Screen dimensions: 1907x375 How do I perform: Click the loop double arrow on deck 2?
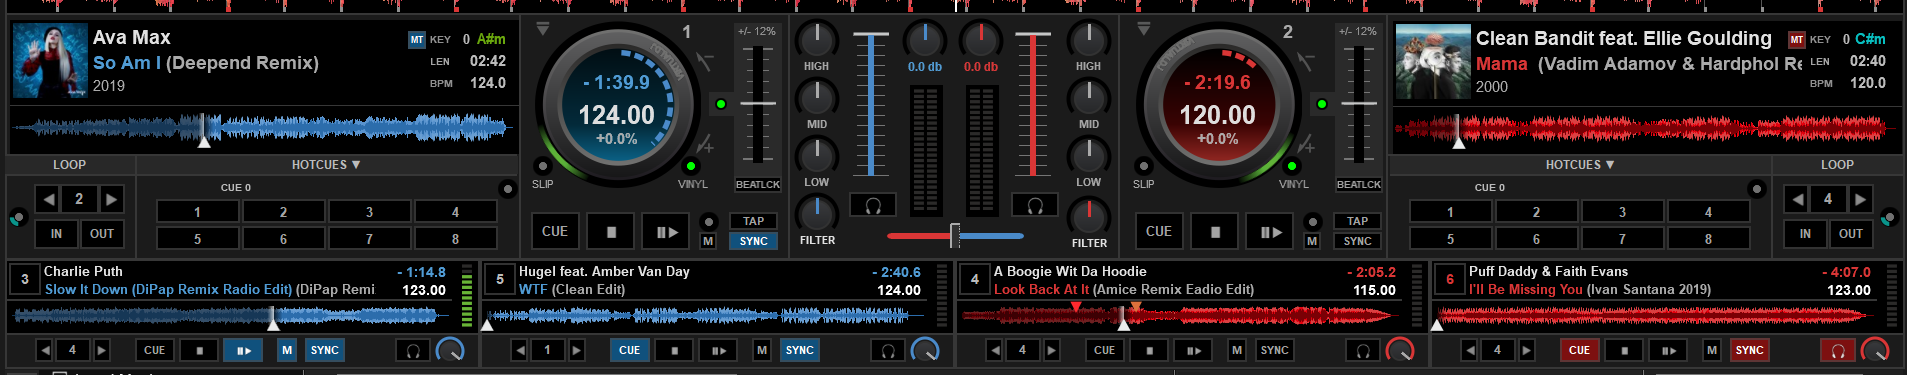pos(1860,199)
